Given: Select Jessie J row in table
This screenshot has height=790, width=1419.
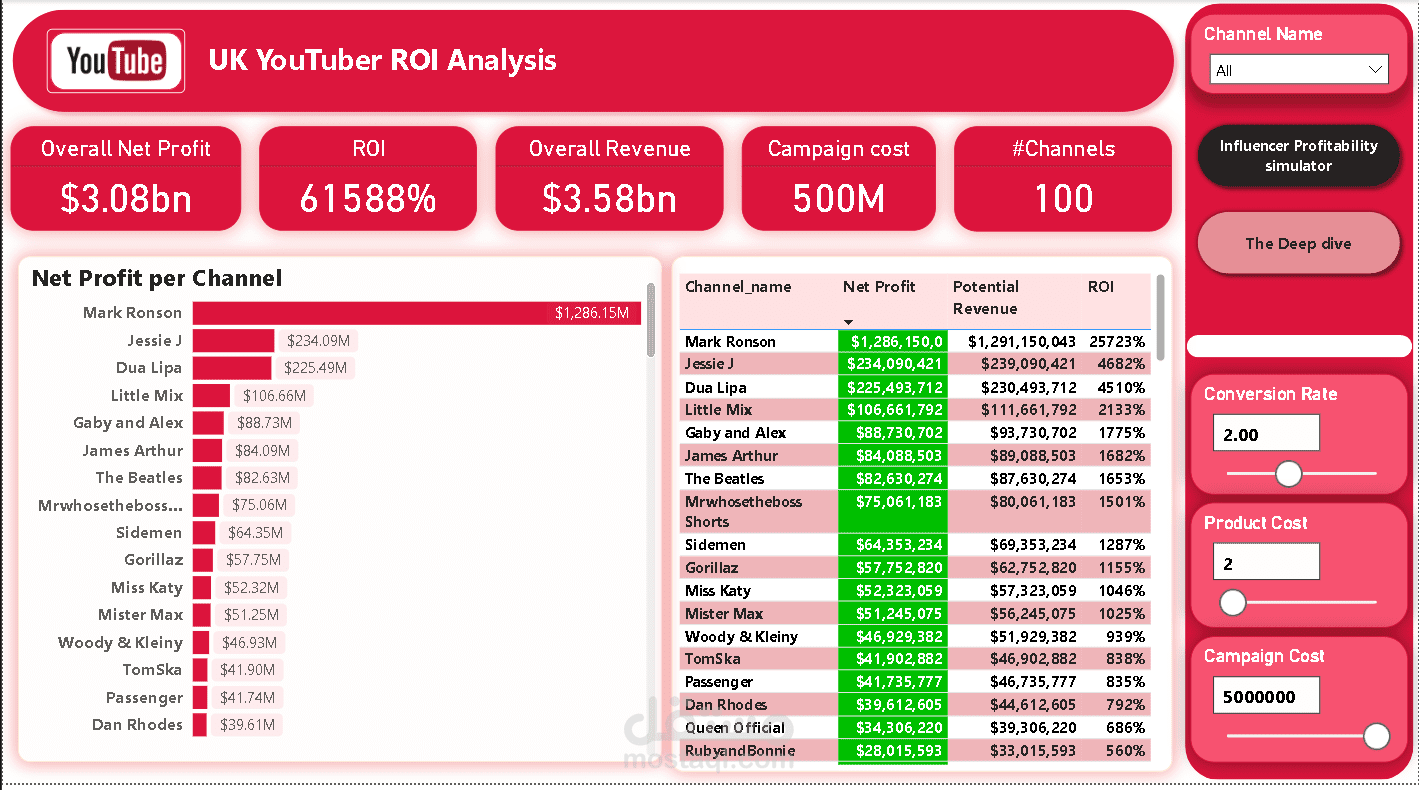Looking at the screenshot, I should coord(915,364).
